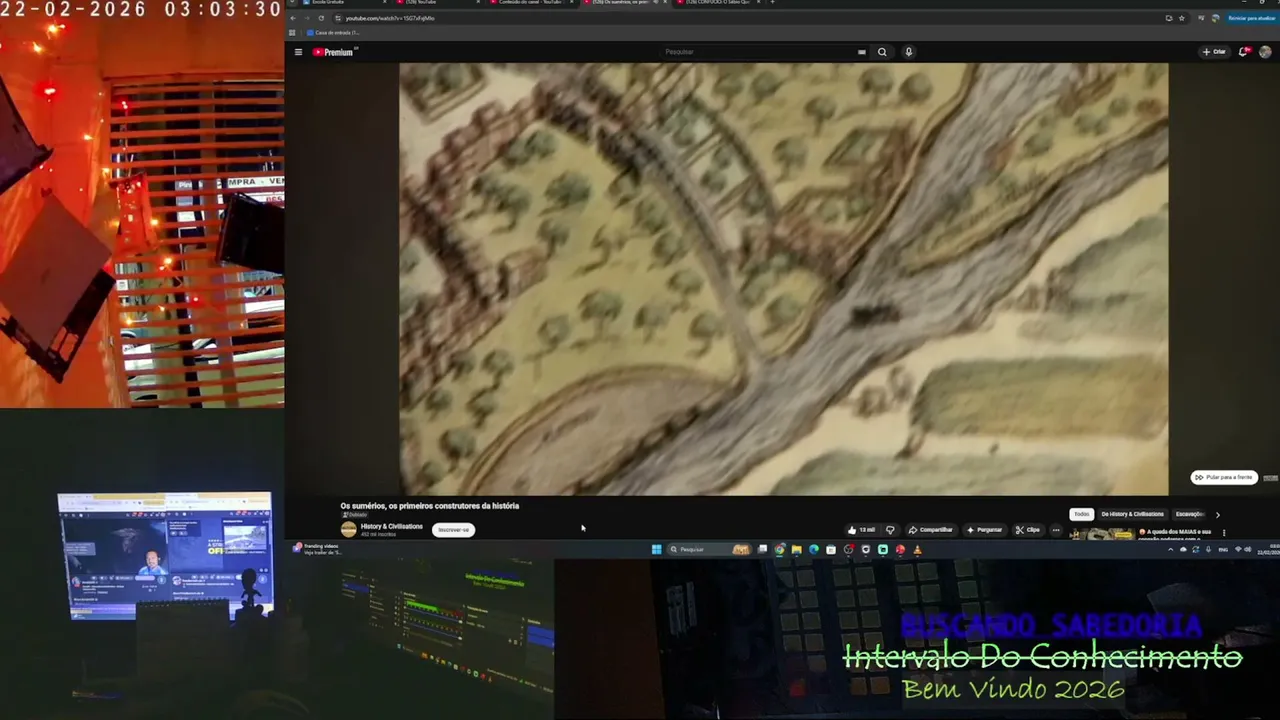Go to YouTube Premium home logo

[335, 52]
